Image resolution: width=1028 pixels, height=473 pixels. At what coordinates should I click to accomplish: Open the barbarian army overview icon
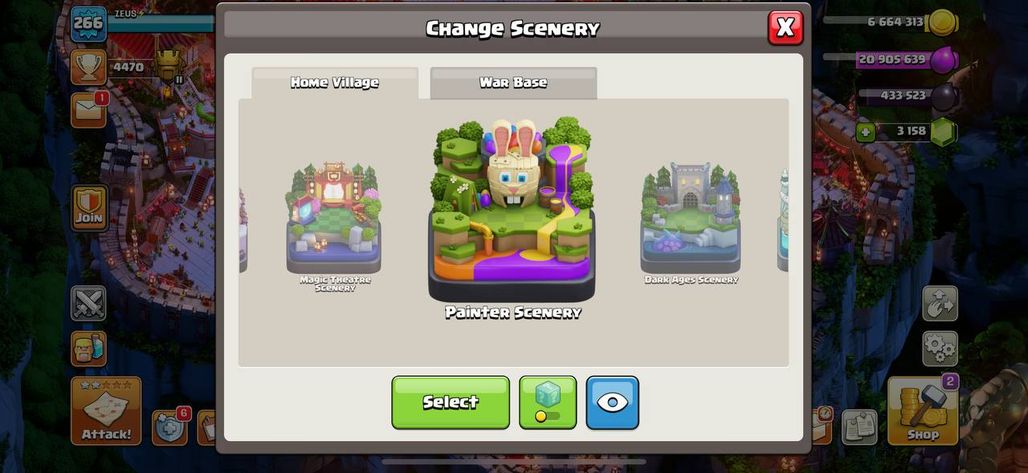[89, 348]
